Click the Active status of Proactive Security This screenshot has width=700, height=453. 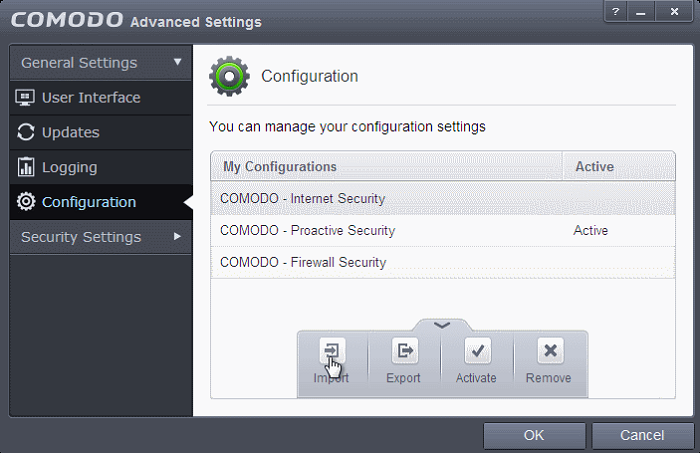591,231
